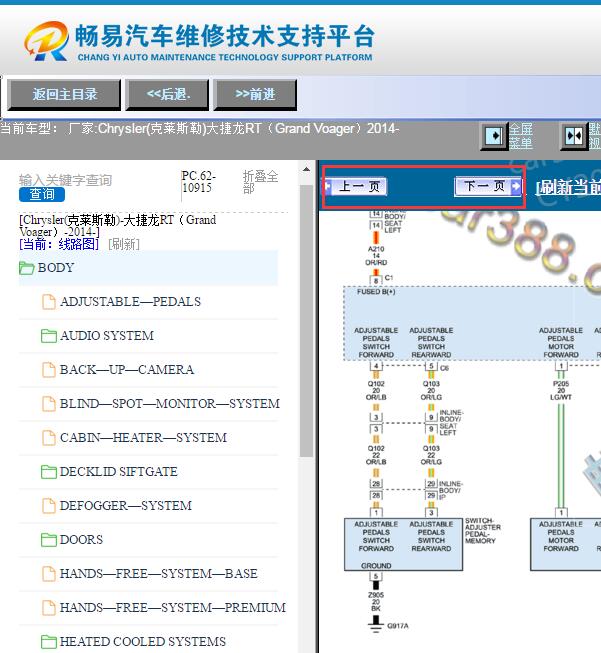Click the HEATED COOLED SYSTEMS folder icon
This screenshot has width=601, height=653.
click(x=49, y=642)
